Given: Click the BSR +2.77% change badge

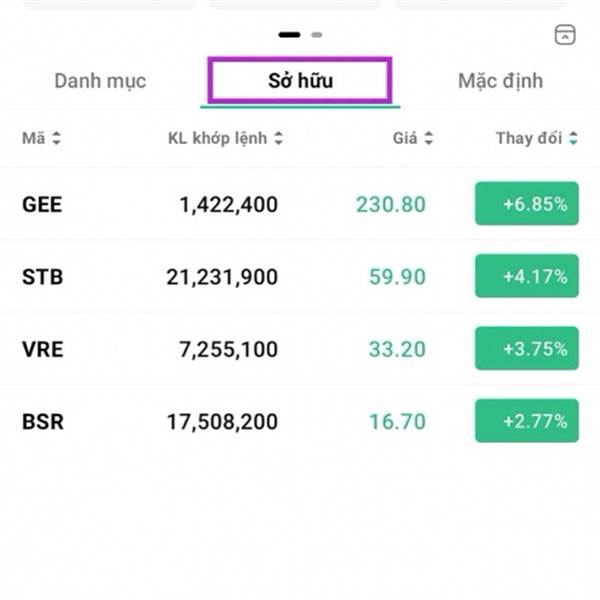Looking at the screenshot, I should click(x=526, y=421).
